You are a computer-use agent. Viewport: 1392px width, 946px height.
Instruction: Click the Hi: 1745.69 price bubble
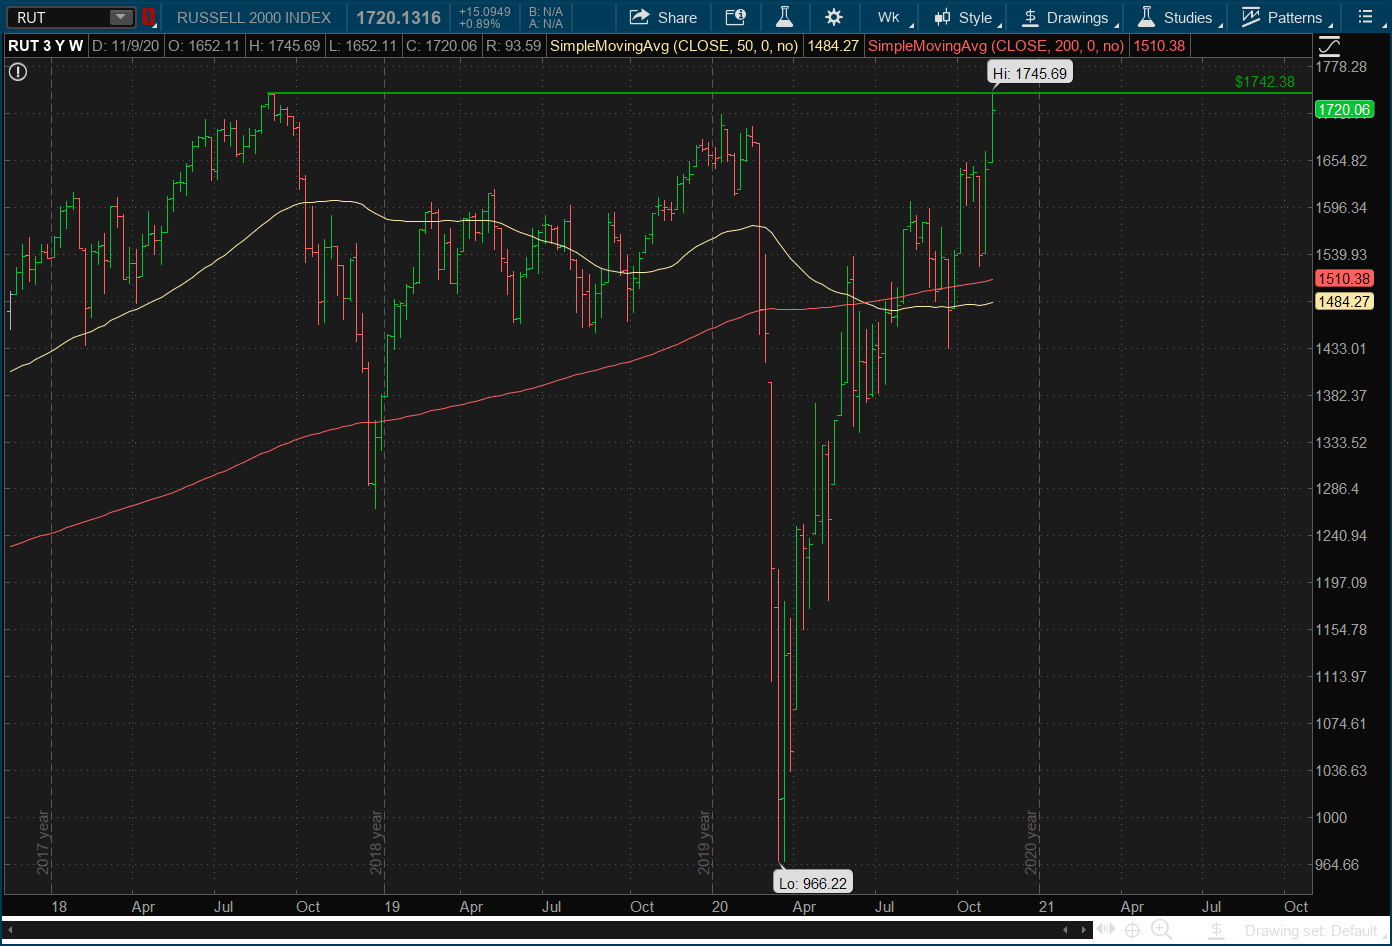point(1030,73)
